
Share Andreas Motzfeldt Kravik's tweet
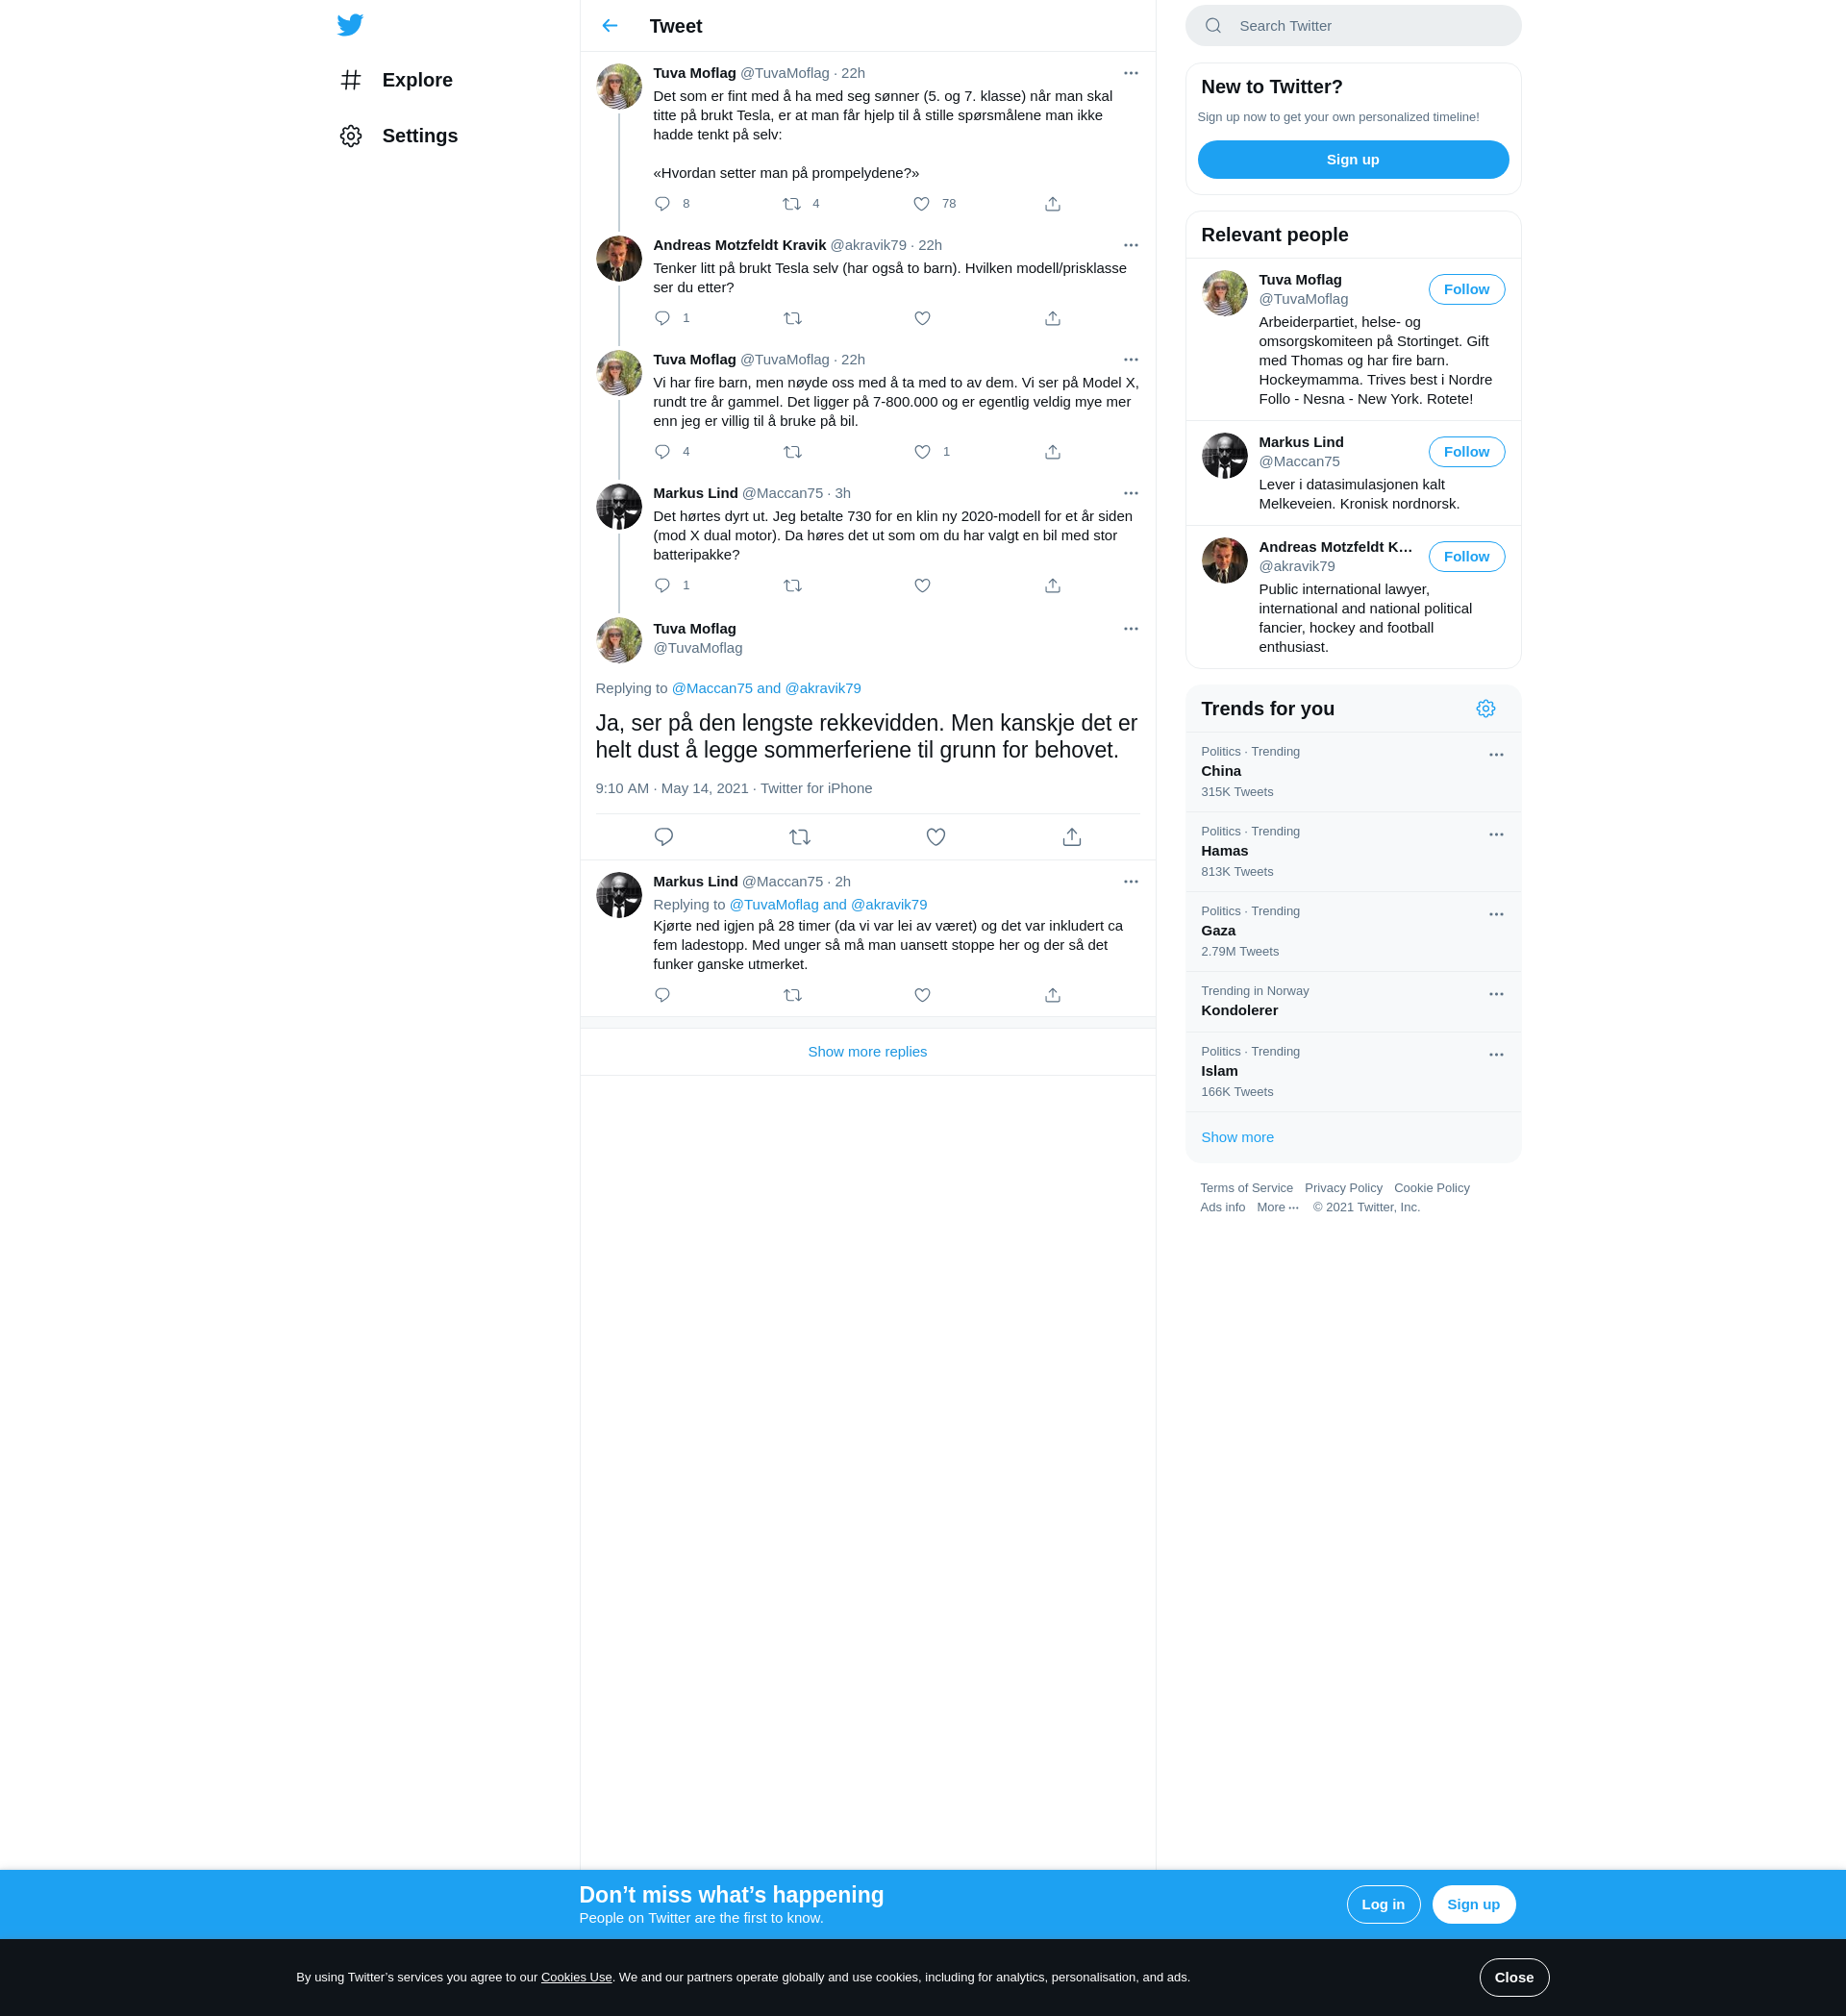pos(1052,318)
